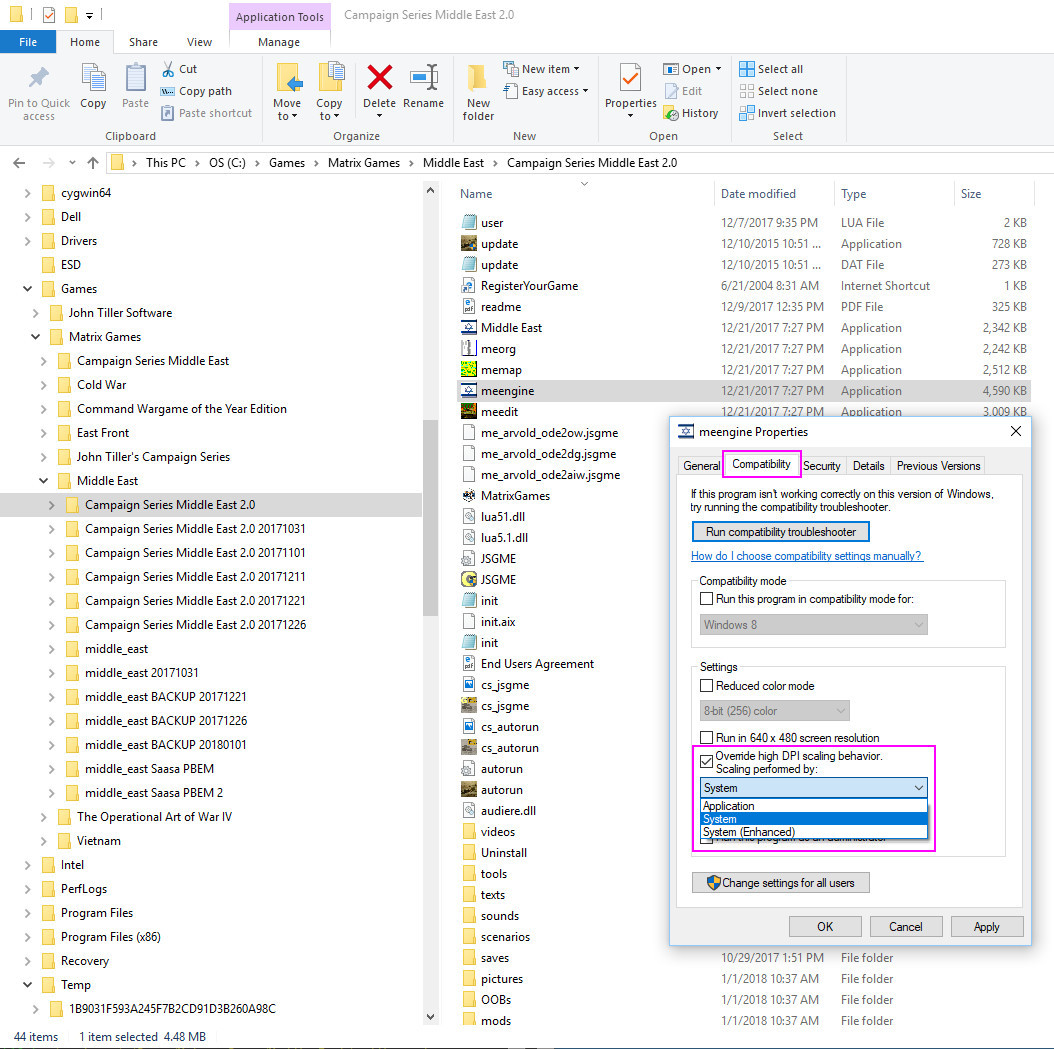Expand the Cold War tree folder
This screenshot has height=1049, width=1054.
click(44, 385)
